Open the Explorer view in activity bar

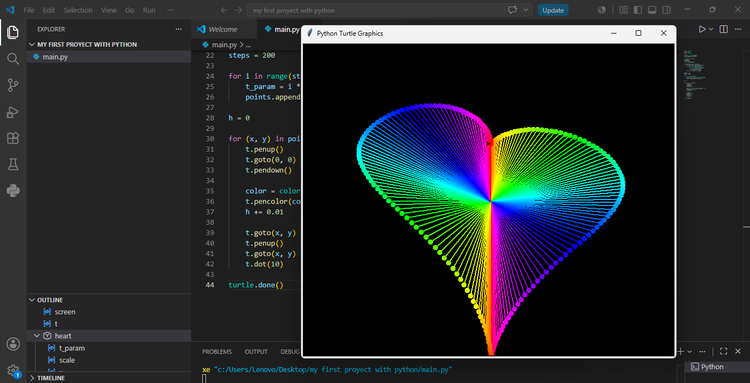[13, 33]
